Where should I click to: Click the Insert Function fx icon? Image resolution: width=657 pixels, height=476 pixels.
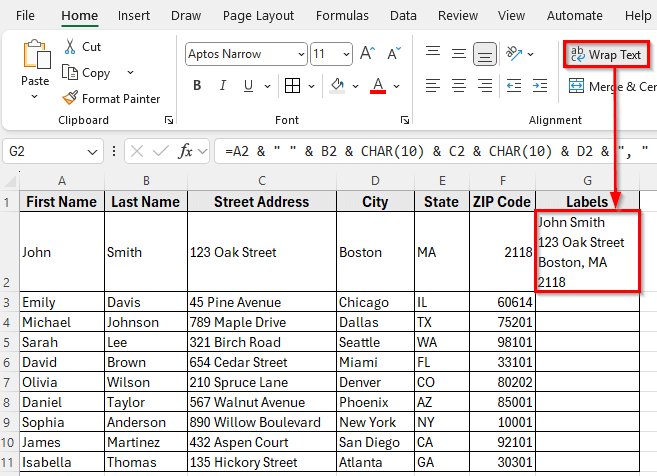tap(186, 151)
